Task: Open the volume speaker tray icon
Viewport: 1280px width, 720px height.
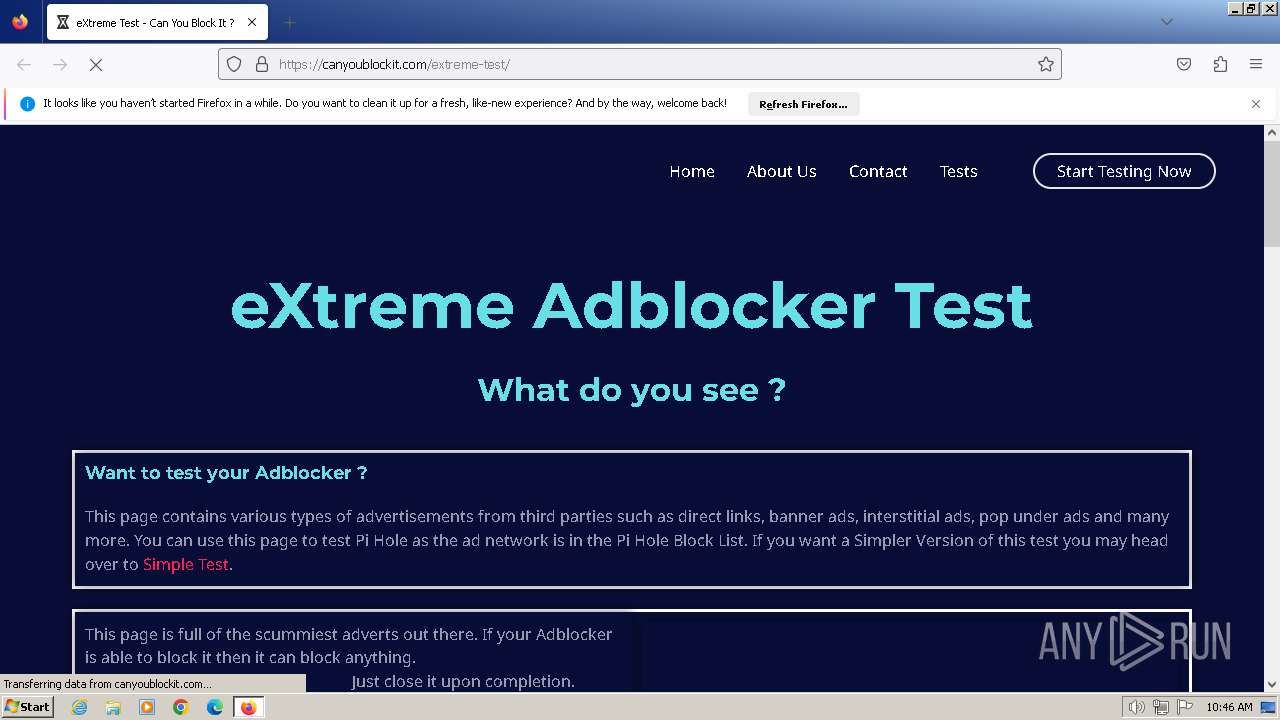Action: tap(1137, 707)
